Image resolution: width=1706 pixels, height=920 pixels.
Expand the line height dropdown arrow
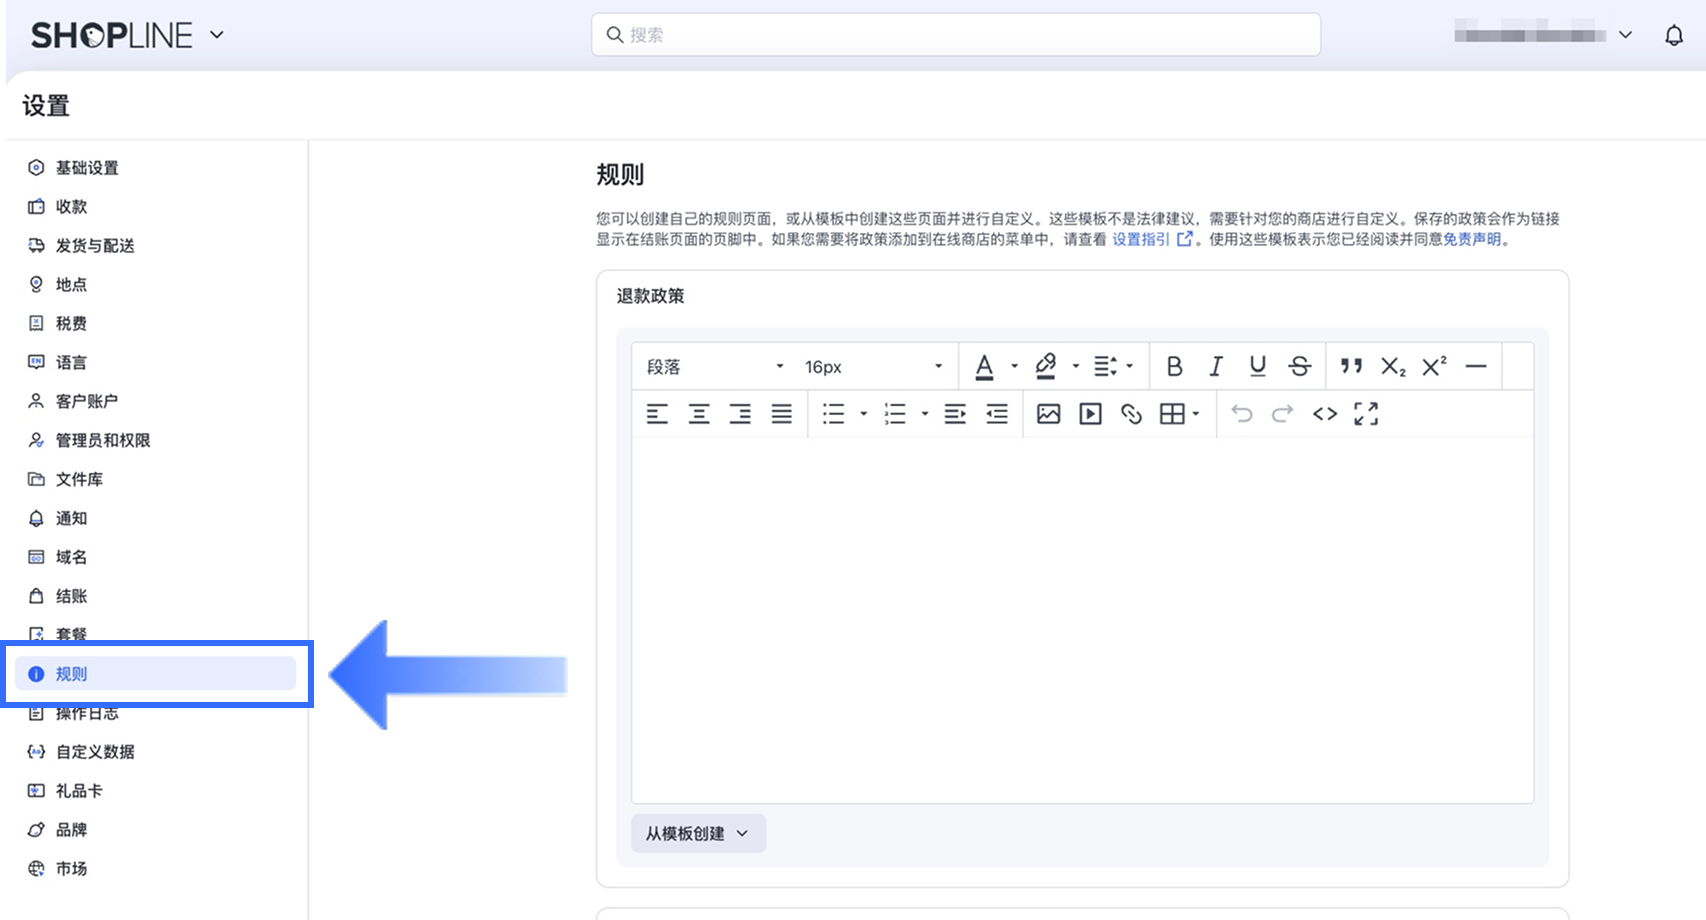click(x=1130, y=367)
